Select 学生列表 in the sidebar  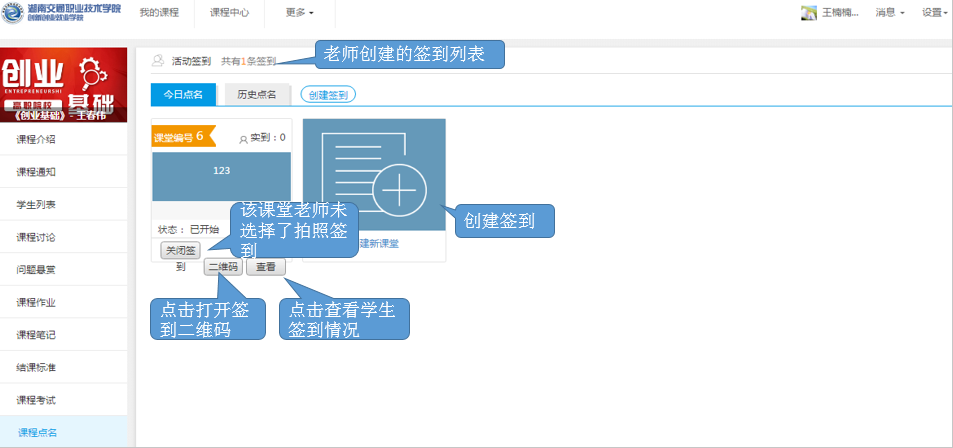(36, 204)
